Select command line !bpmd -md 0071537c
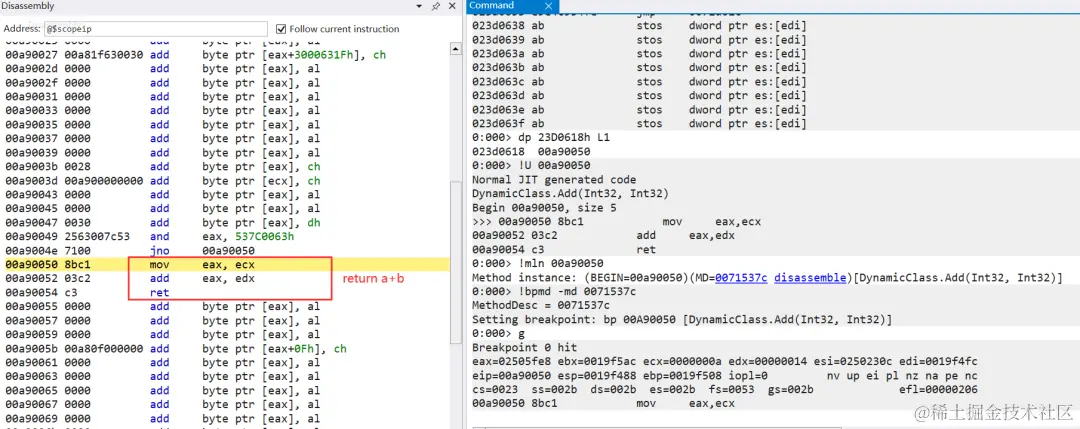Image resolution: width=1080 pixels, height=429 pixels. tap(554, 292)
